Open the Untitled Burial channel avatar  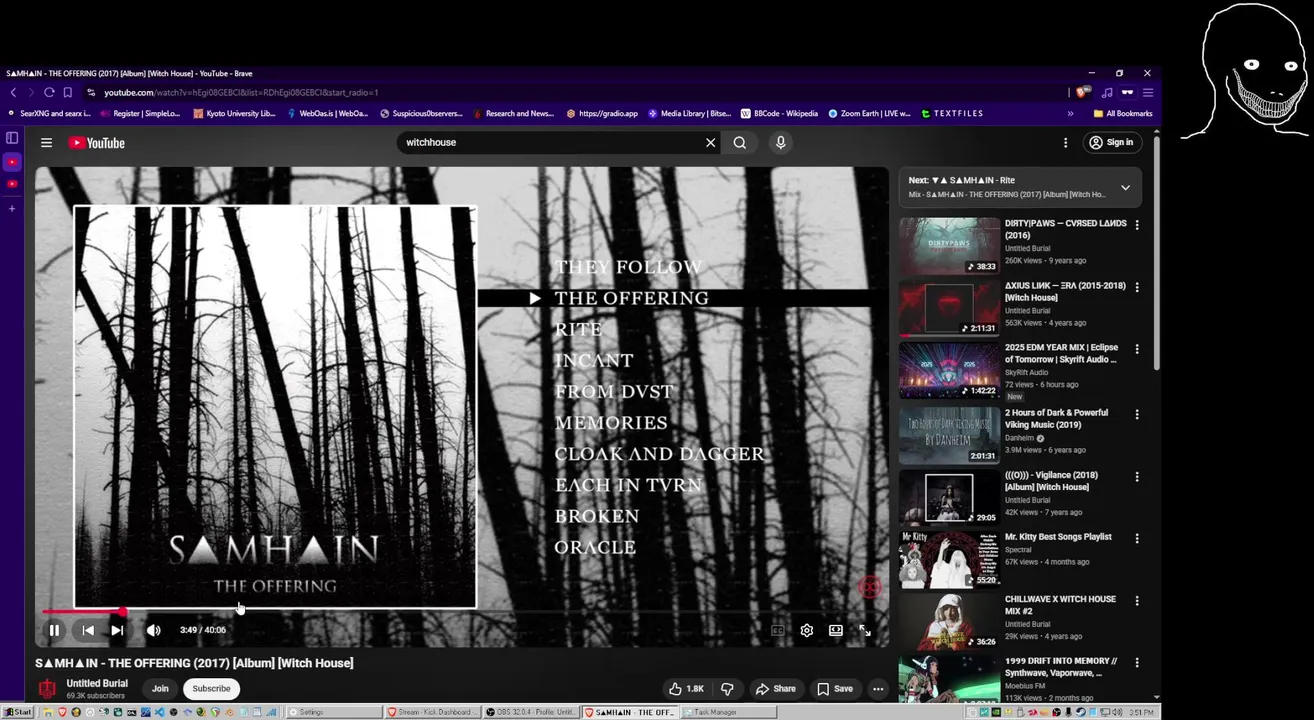click(x=46, y=688)
